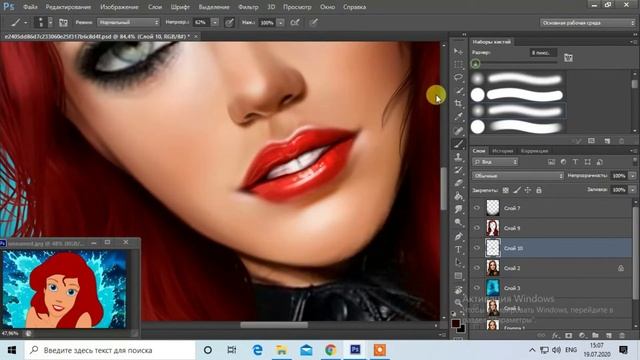
Task: Hide layer Слой 2
Action: coord(477,268)
